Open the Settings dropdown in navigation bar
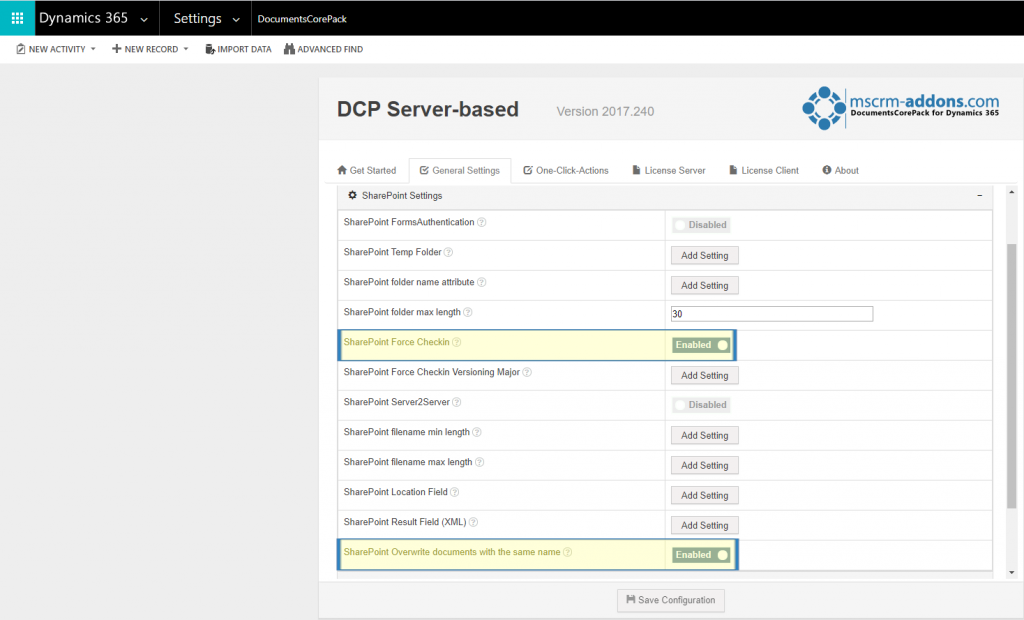 [204, 17]
